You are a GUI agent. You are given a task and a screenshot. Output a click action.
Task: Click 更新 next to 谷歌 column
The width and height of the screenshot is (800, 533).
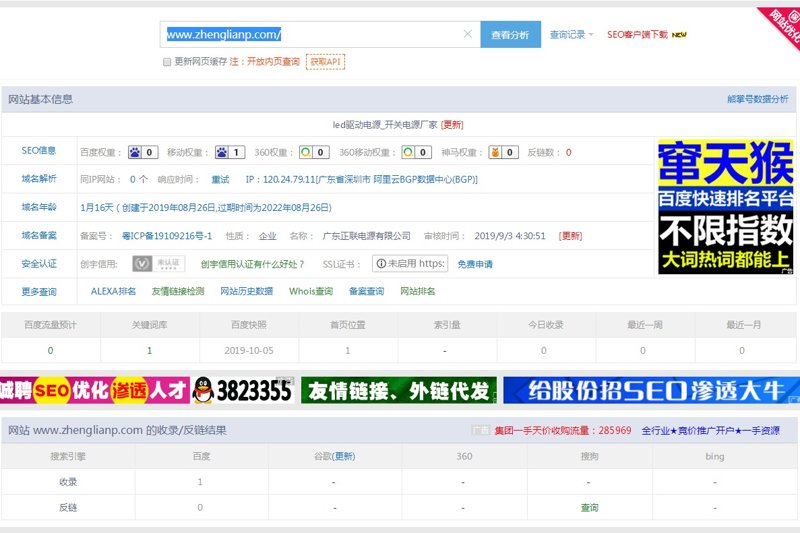click(x=344, y=456)
